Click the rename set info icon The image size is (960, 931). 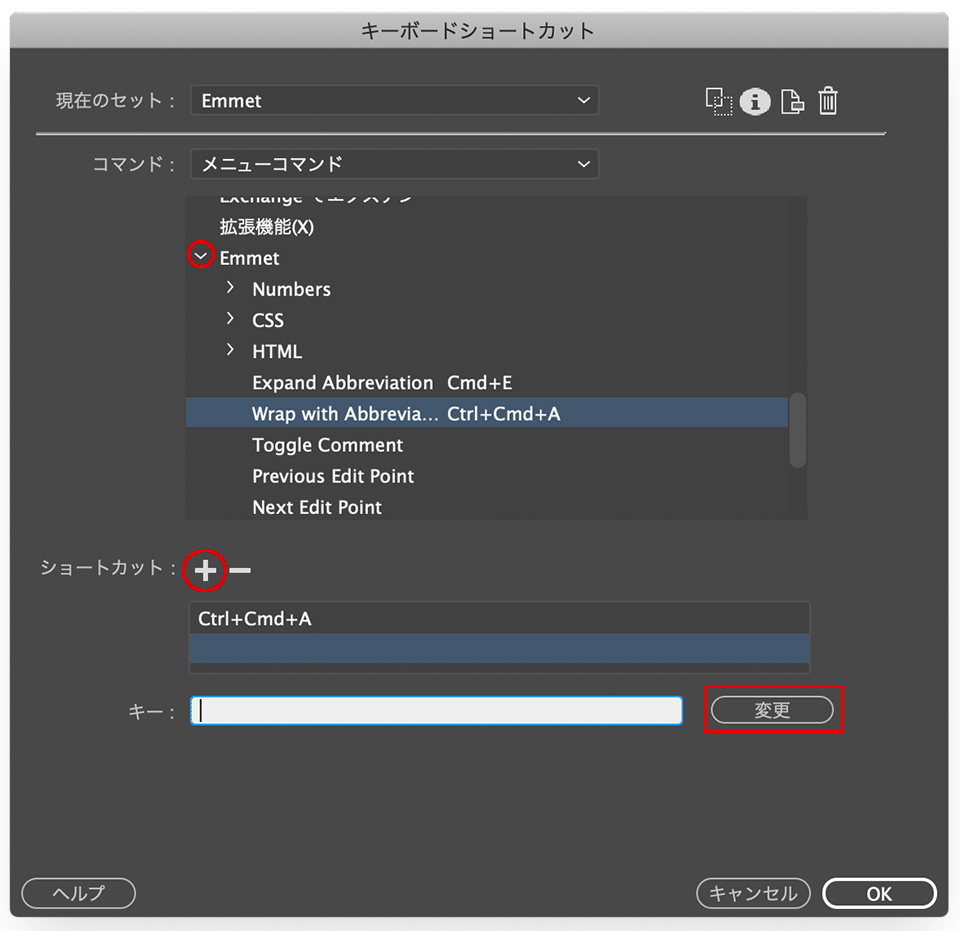(755, 101)
